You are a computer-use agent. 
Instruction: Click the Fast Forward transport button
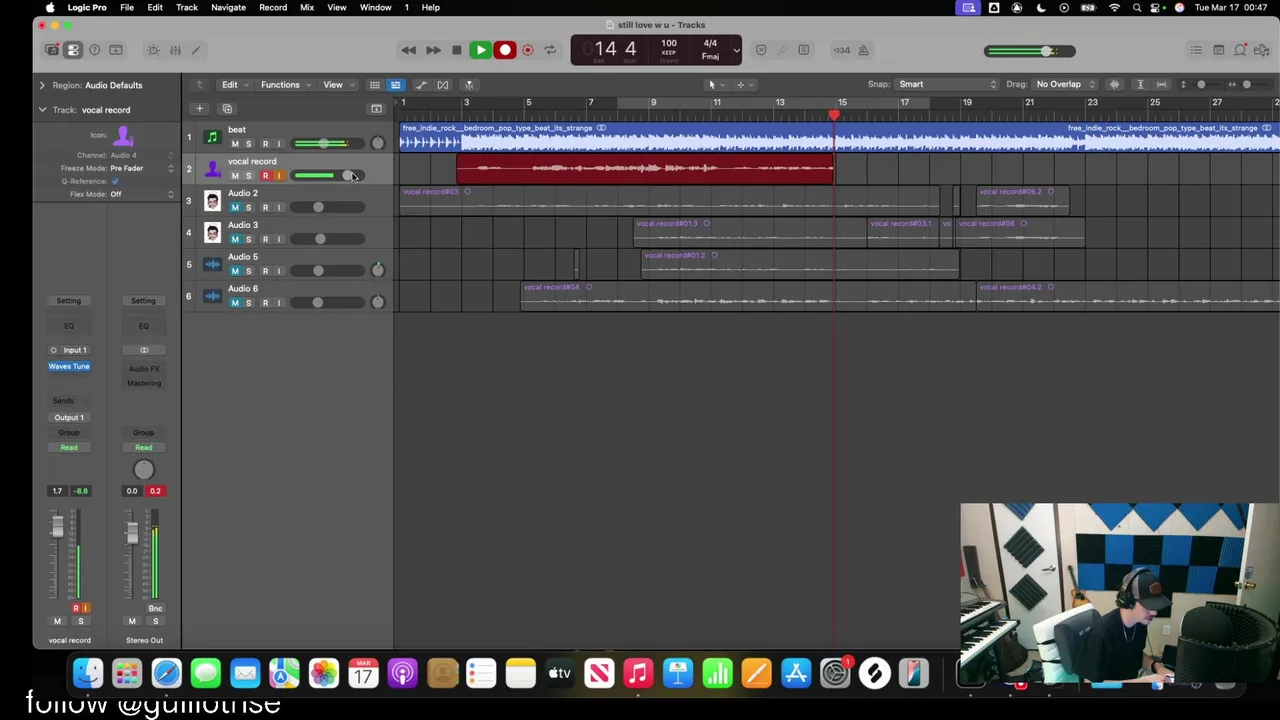[433, 50]
